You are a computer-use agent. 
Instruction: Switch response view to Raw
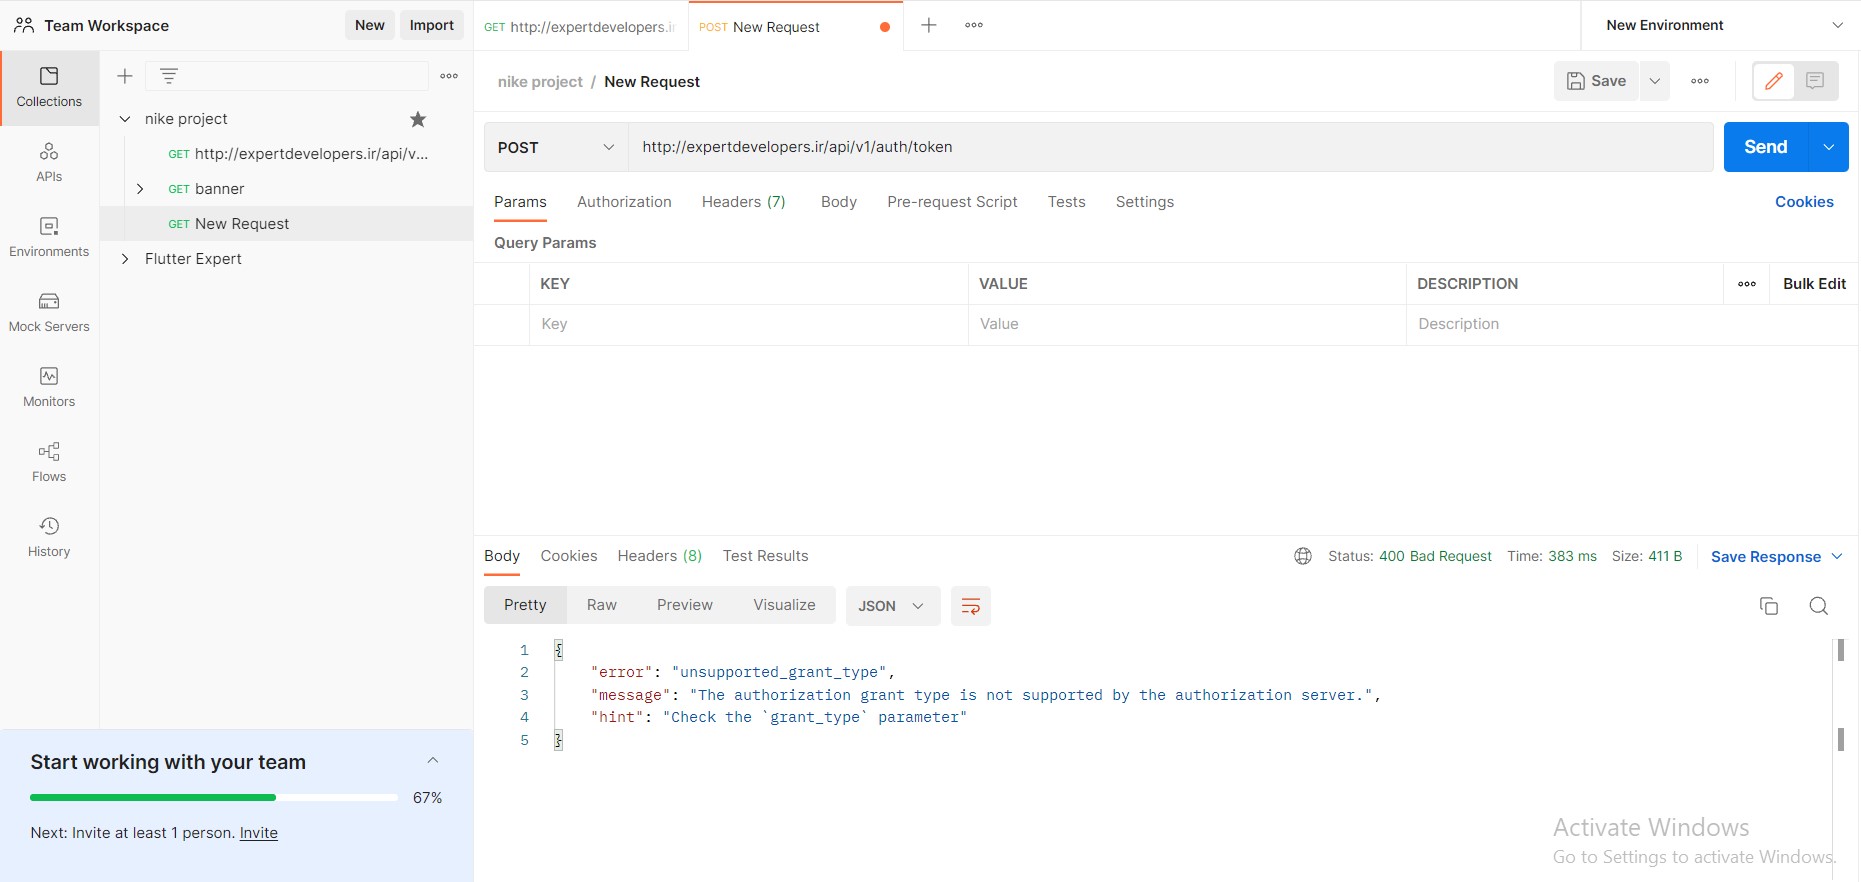[x=601, y=605]
